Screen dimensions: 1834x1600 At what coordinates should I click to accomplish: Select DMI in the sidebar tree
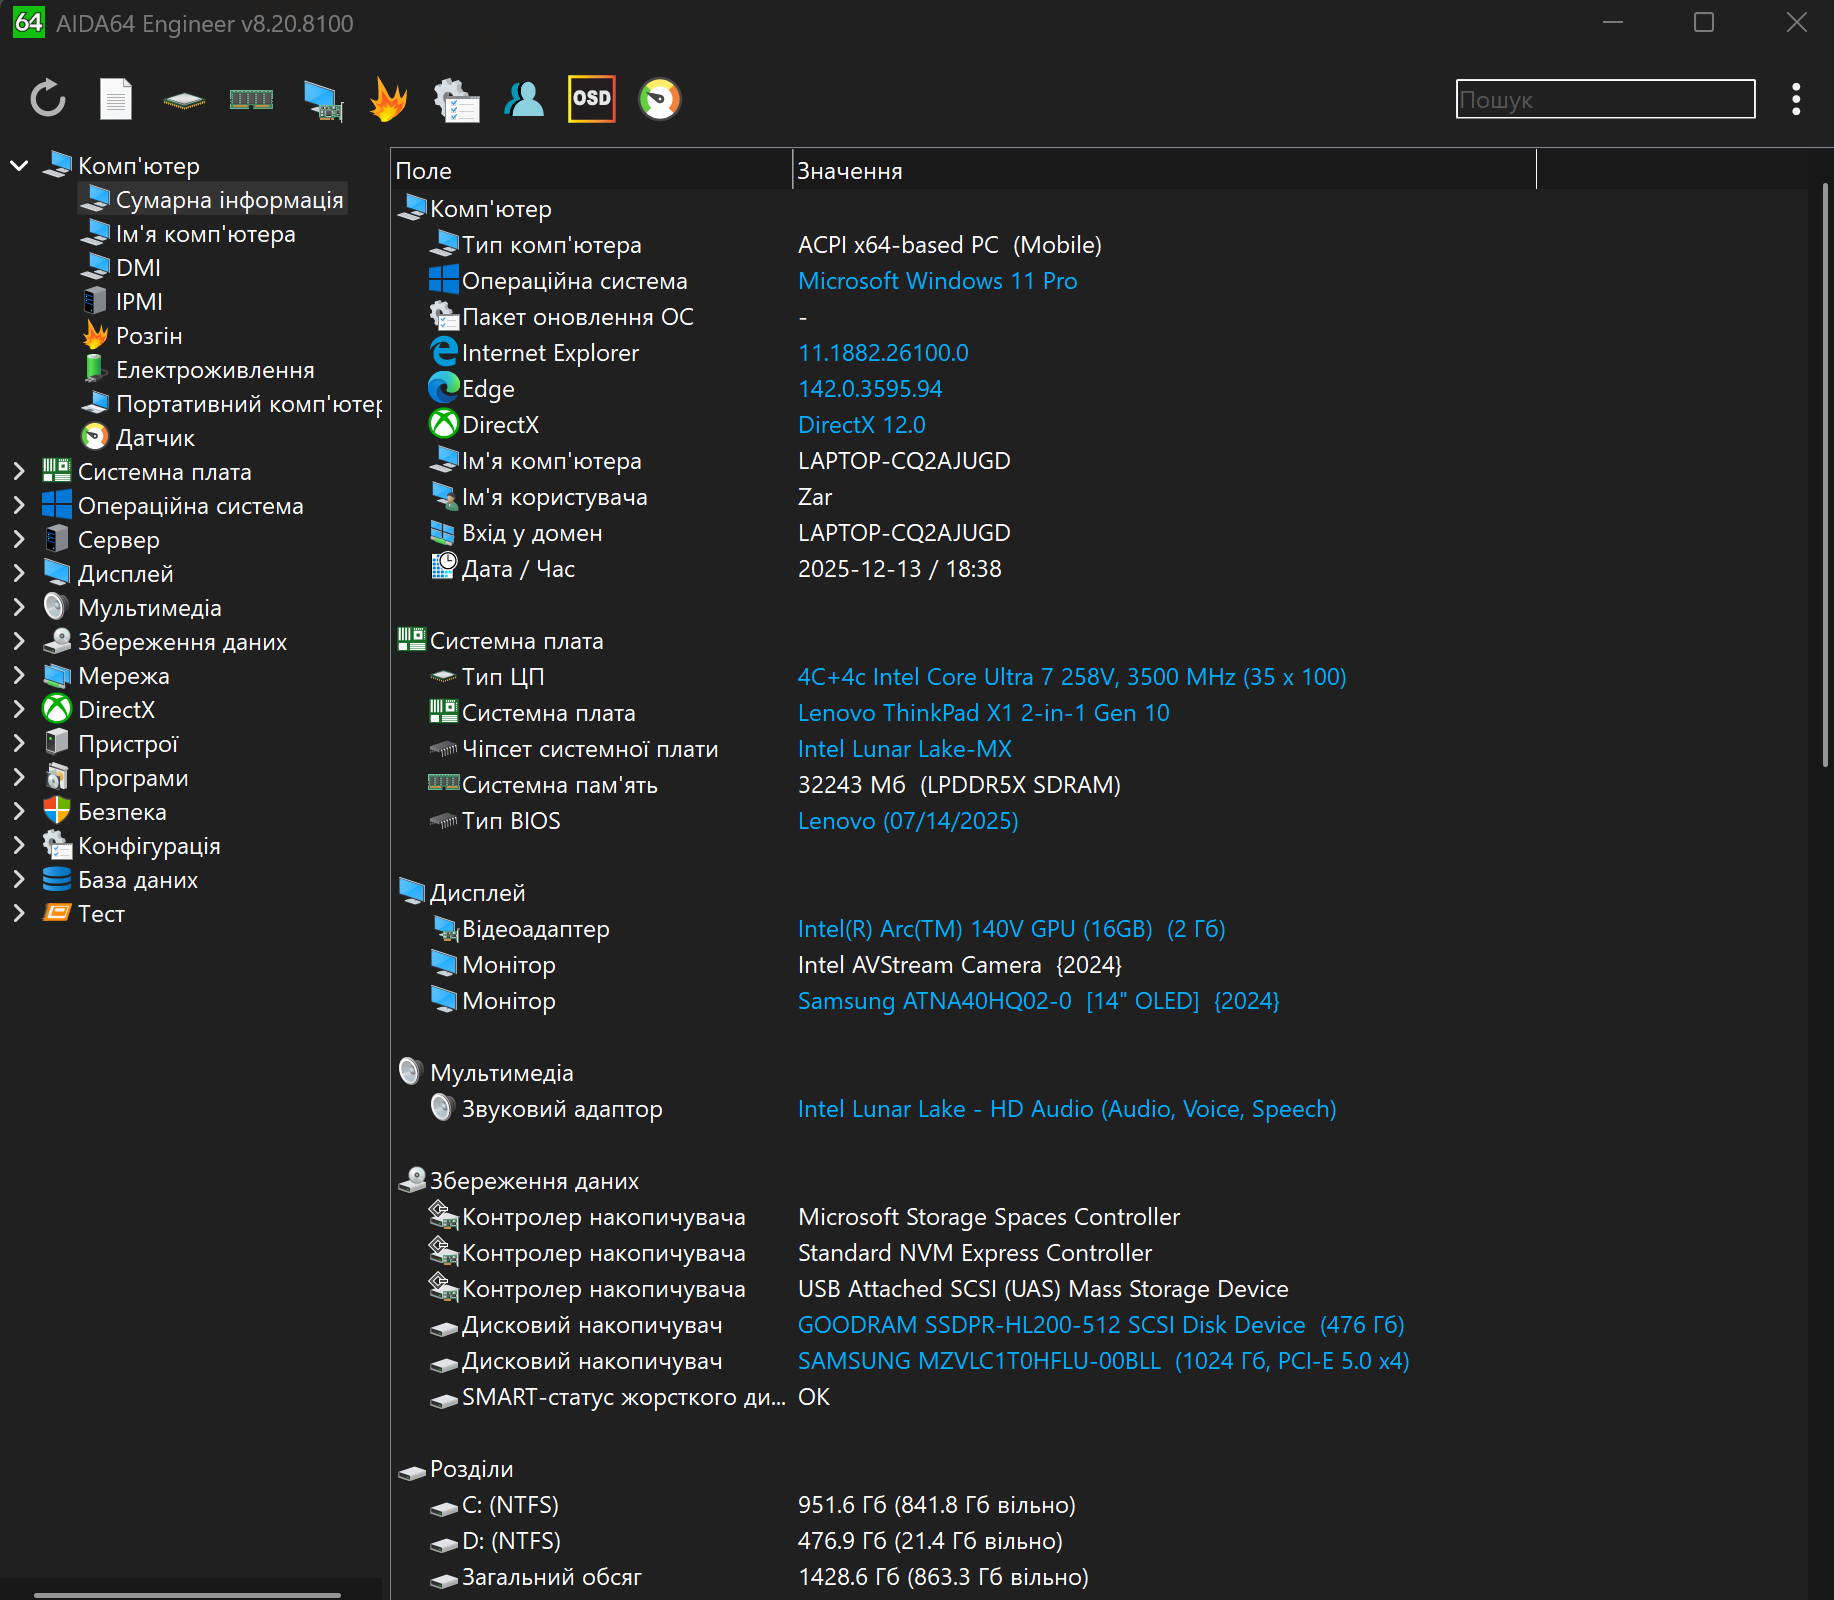(x=138, y=268)
